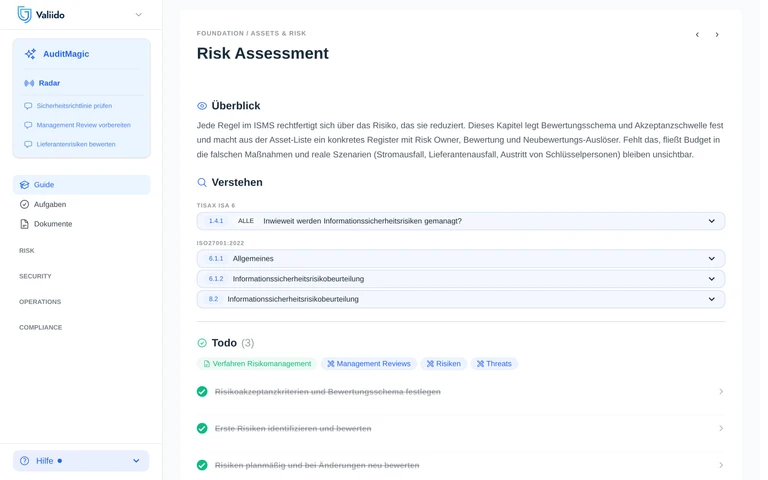This screenshot has height=480, width=768.
Task: Click the Überblick eye icon
Action: tap(202, 106)
